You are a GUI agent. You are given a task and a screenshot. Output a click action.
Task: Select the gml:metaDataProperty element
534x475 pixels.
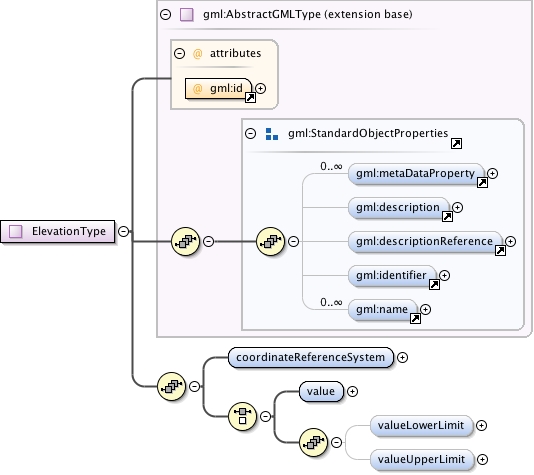point(416,174)
